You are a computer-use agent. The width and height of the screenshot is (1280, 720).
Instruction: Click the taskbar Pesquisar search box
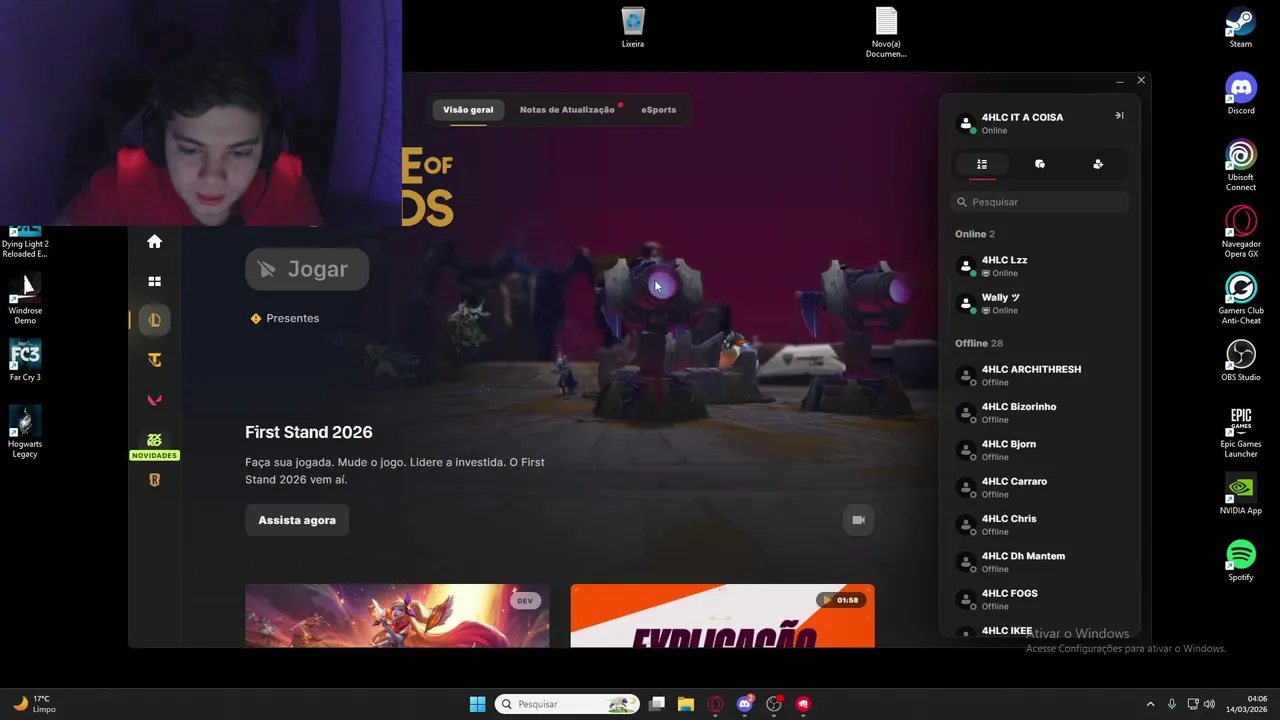[567, 704]
